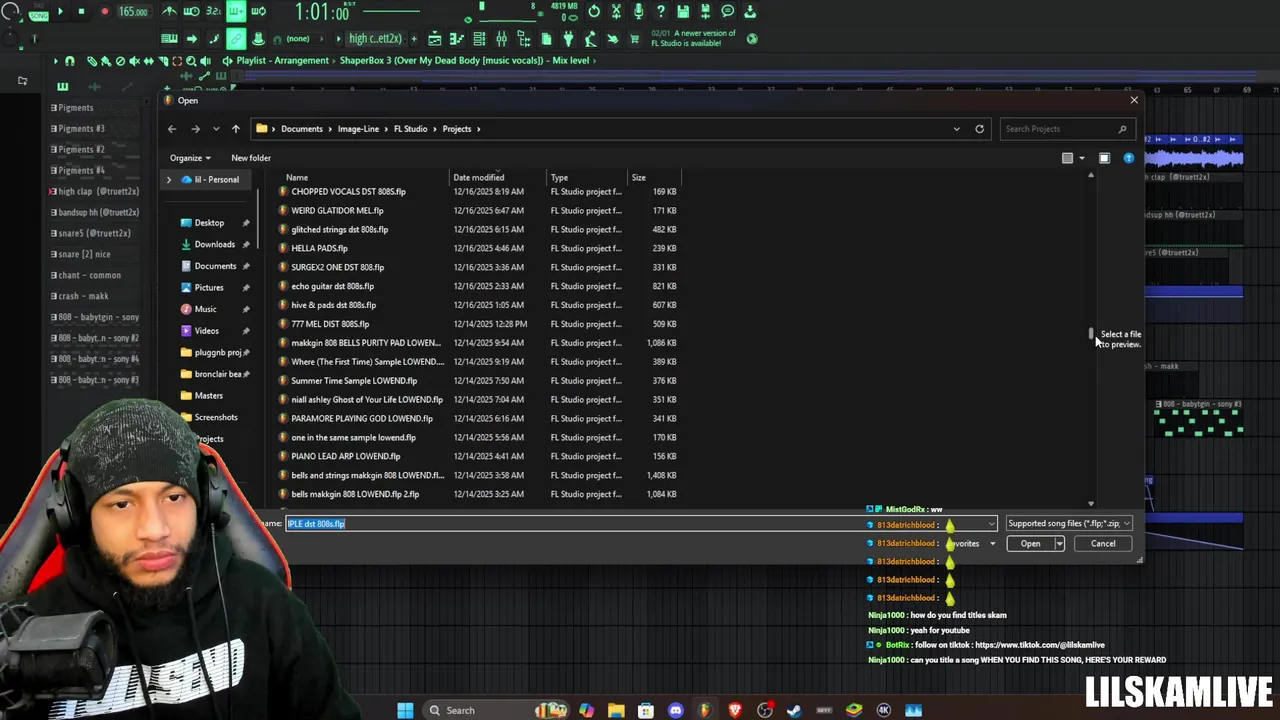The height and width of the screenshot is (720, 1280).
Task: Click the plugin picker plug icon
Action: click(x=568, y=38)
